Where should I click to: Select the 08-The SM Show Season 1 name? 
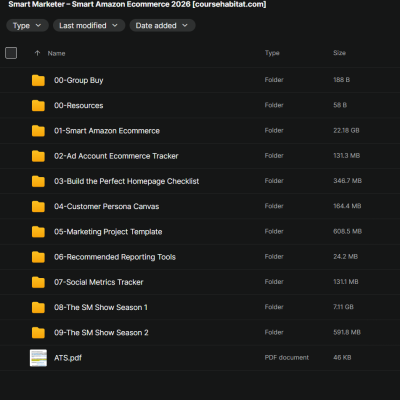[101, 307]
